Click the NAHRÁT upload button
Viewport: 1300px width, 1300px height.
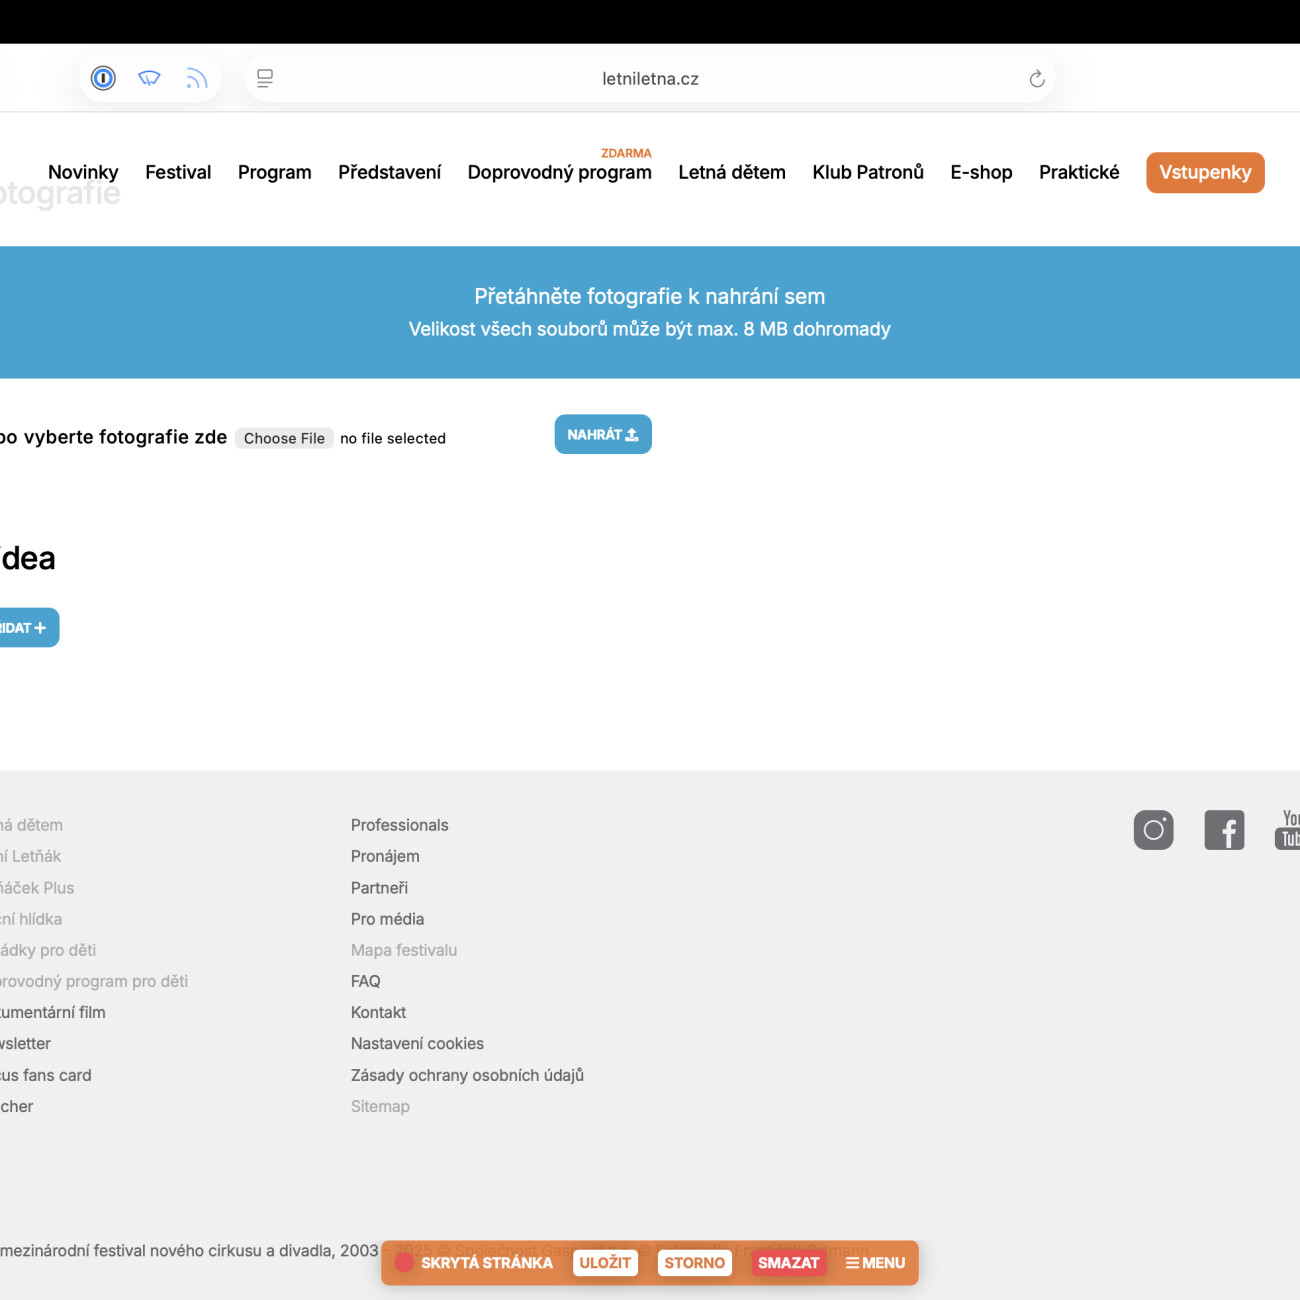603,434
